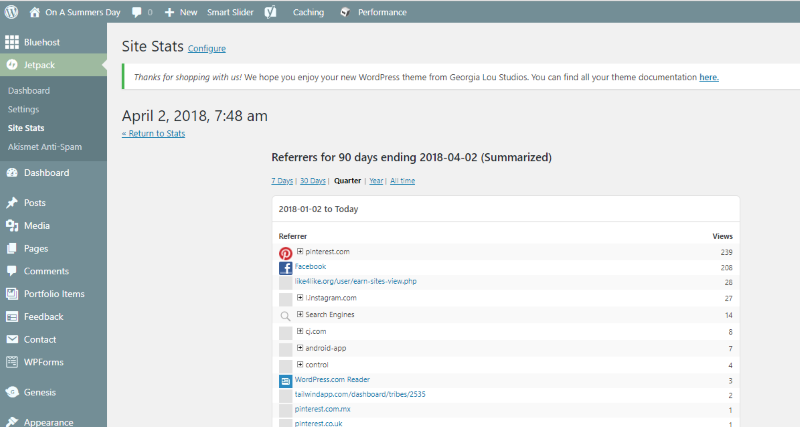Click the Comments bubble icon in sidebar
800x427 pixels.
(12, 271)
